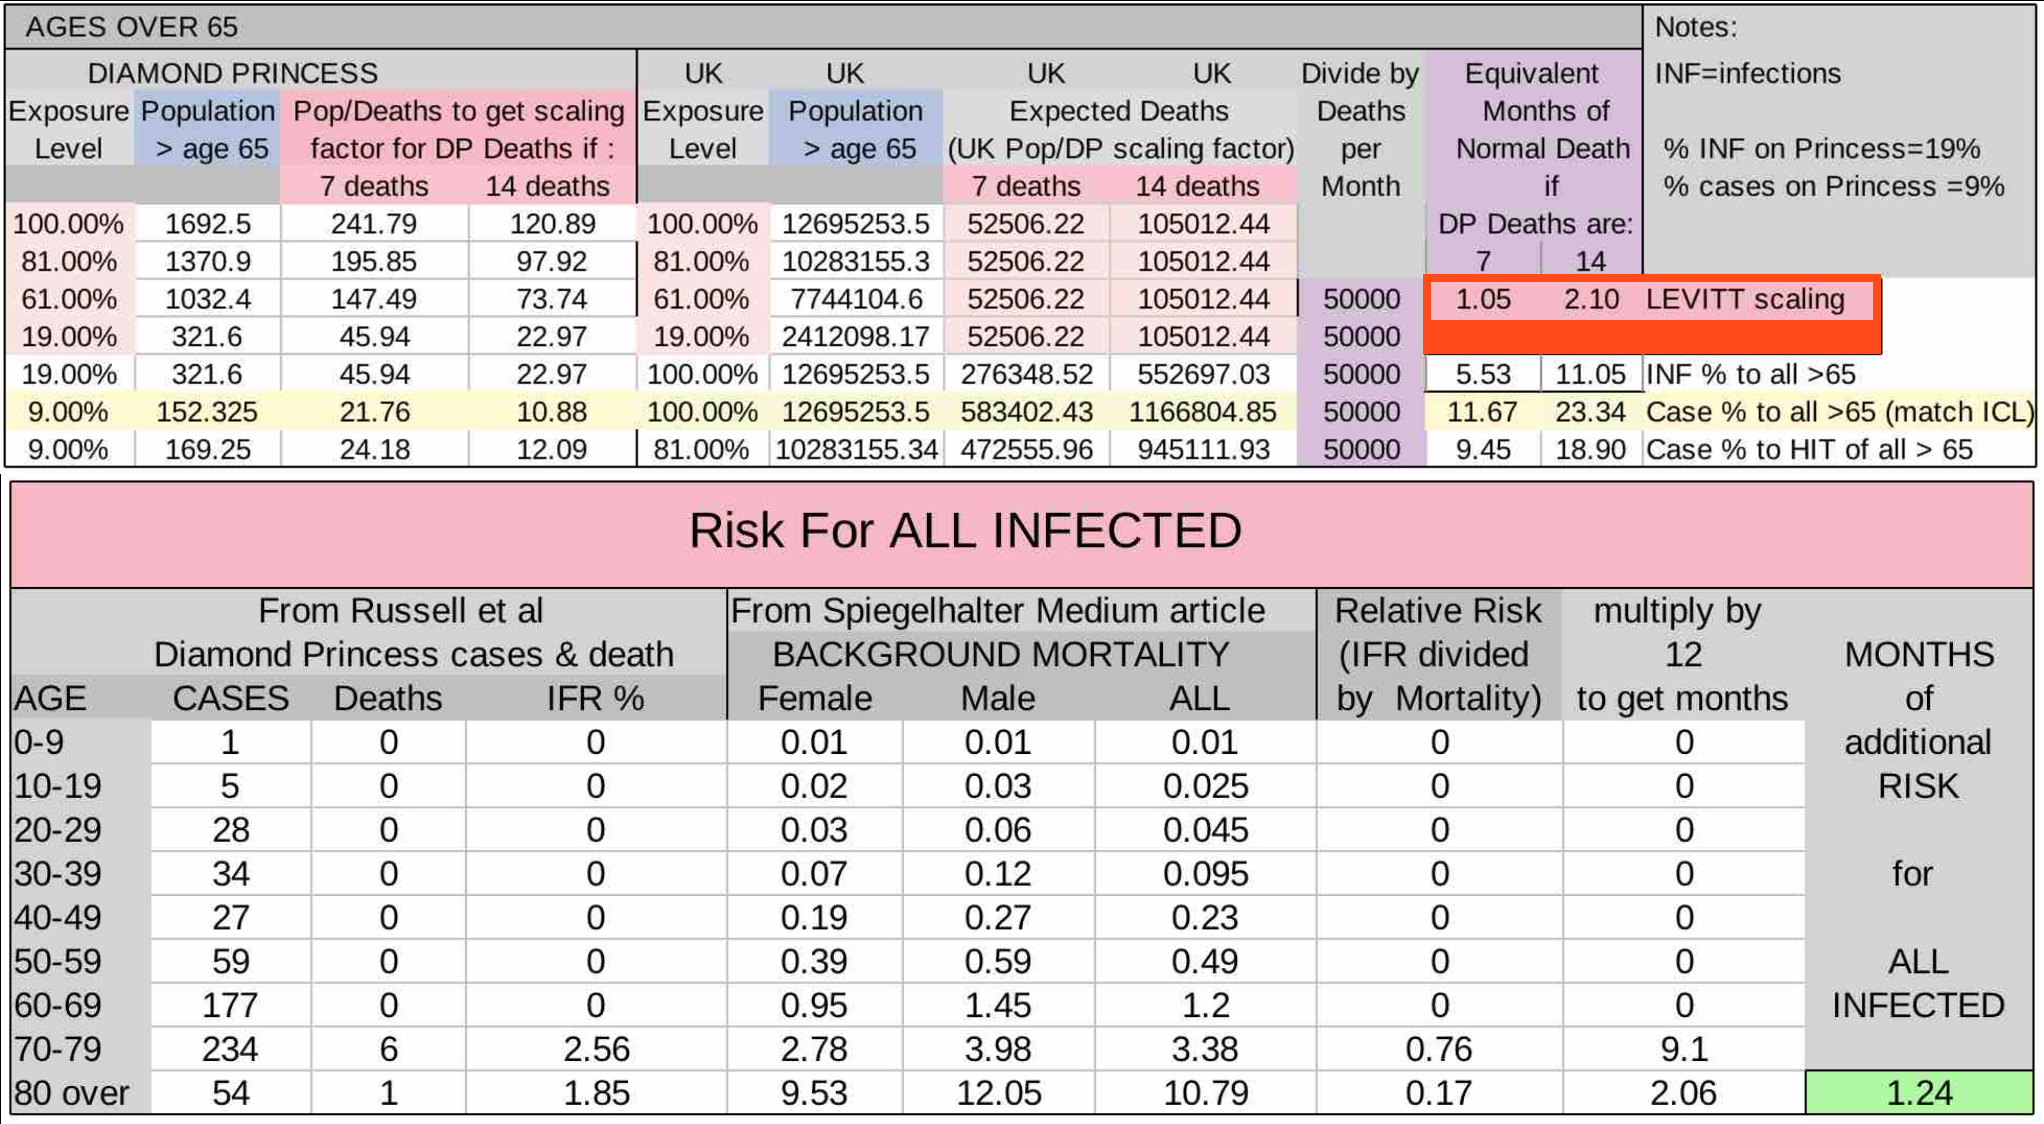This screenshot has height=1124, width=2044.
Task: Click the 2412098.17 UK population cell
Action: coord(855,336)
